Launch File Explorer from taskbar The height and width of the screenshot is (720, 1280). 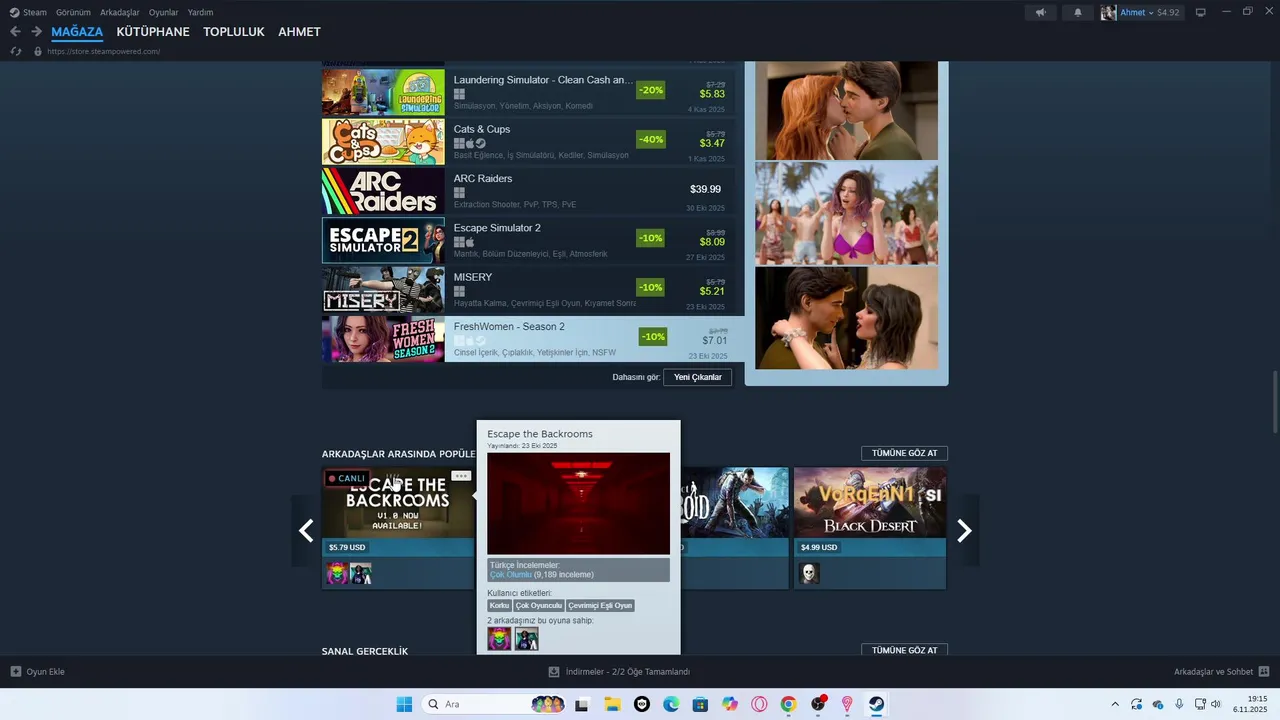click(612, 704)
